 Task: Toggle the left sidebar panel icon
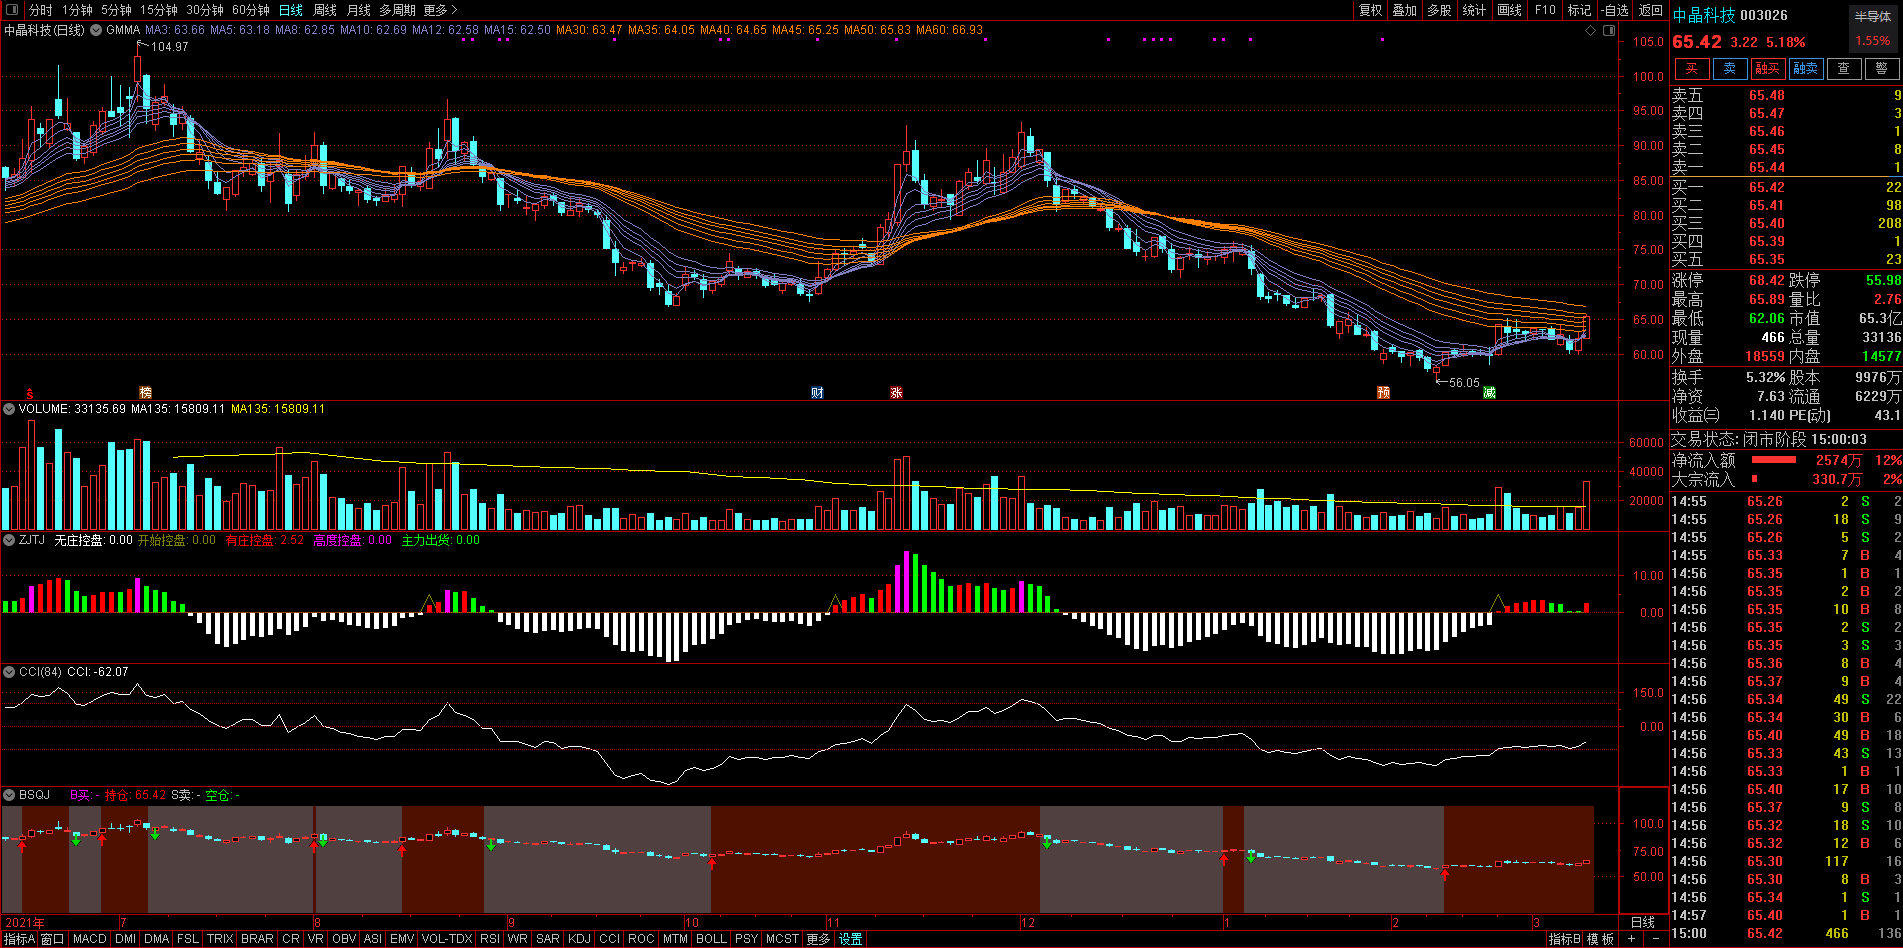12,10
